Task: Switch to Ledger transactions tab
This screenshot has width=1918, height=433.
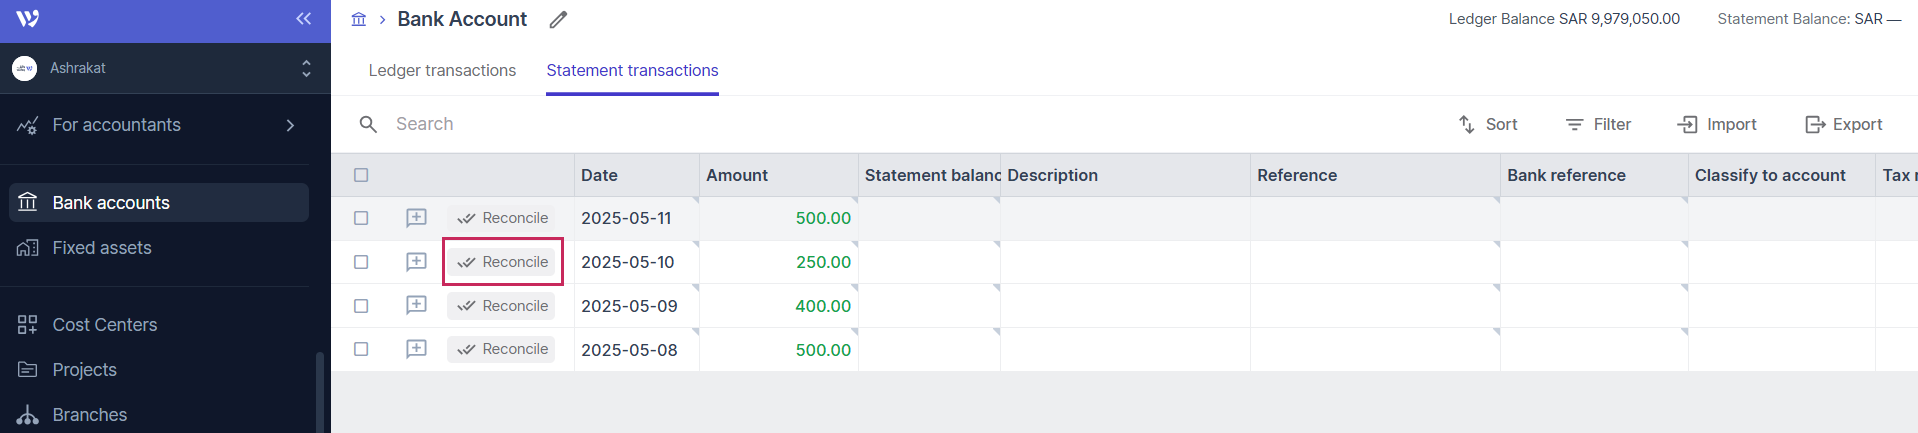Action: pos(442,71)
